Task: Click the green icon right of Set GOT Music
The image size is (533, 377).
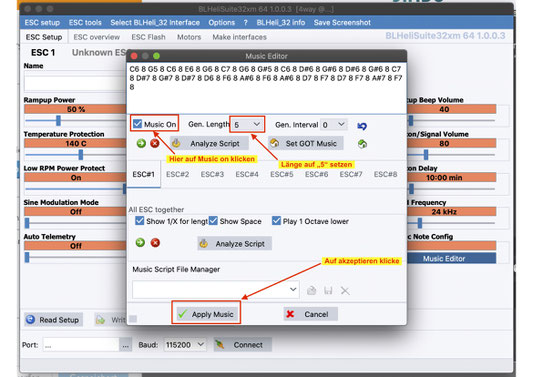Action: [362, 144]
